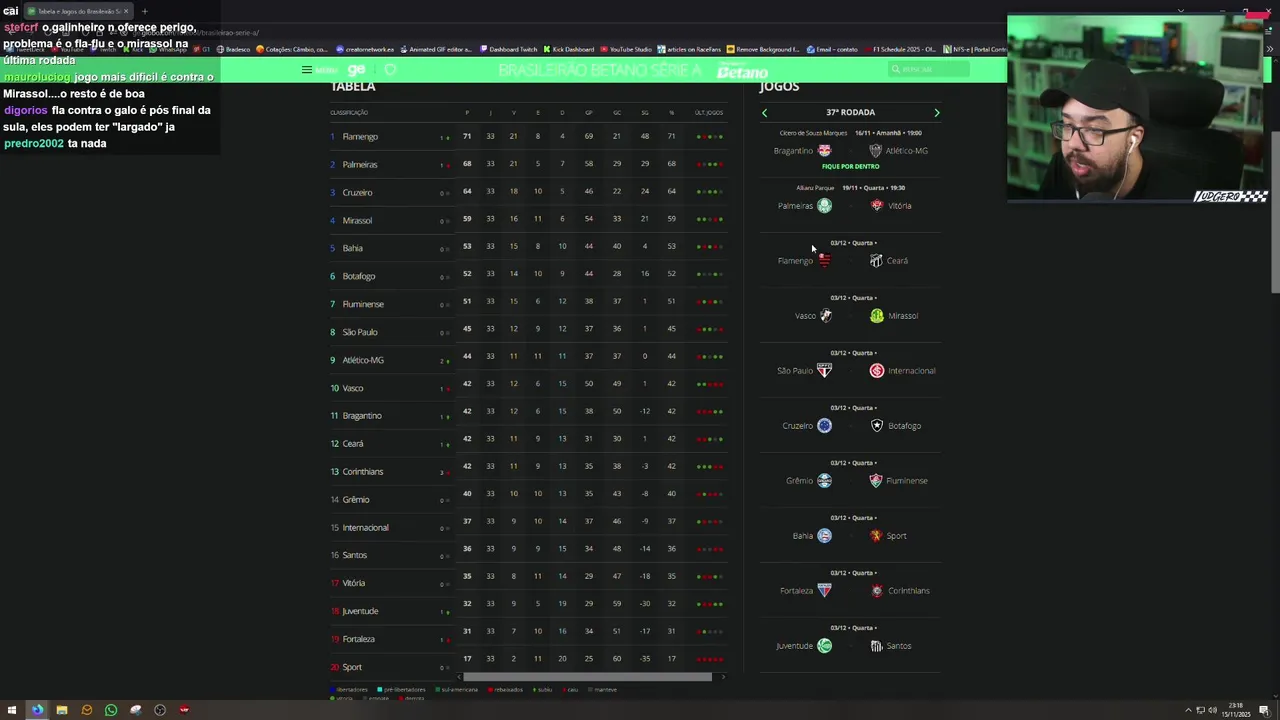The image size is (1280, 720).
Task: Click Palmeiras in the classification table
Action: (360, 165)
